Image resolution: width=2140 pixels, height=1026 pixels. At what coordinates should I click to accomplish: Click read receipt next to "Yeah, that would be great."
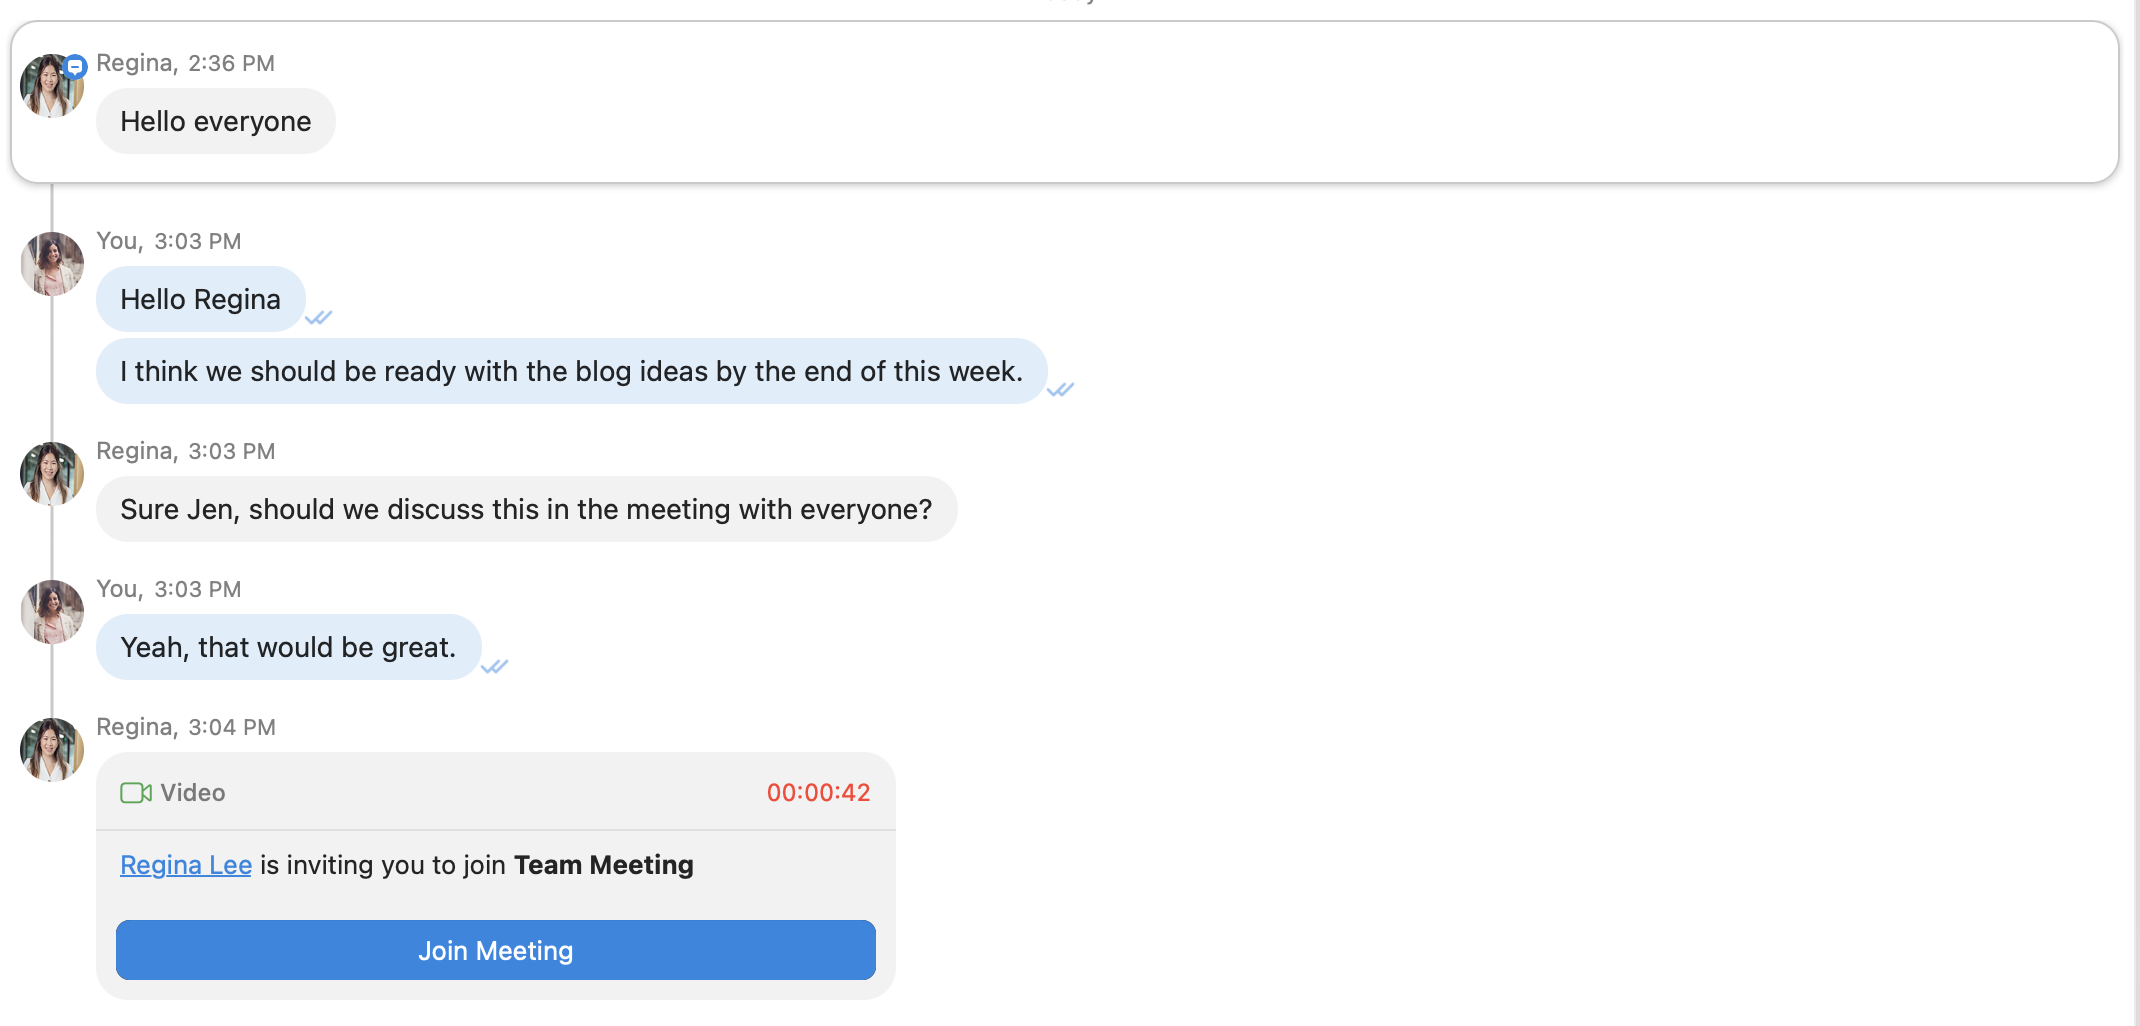click(x=495, y=667)
